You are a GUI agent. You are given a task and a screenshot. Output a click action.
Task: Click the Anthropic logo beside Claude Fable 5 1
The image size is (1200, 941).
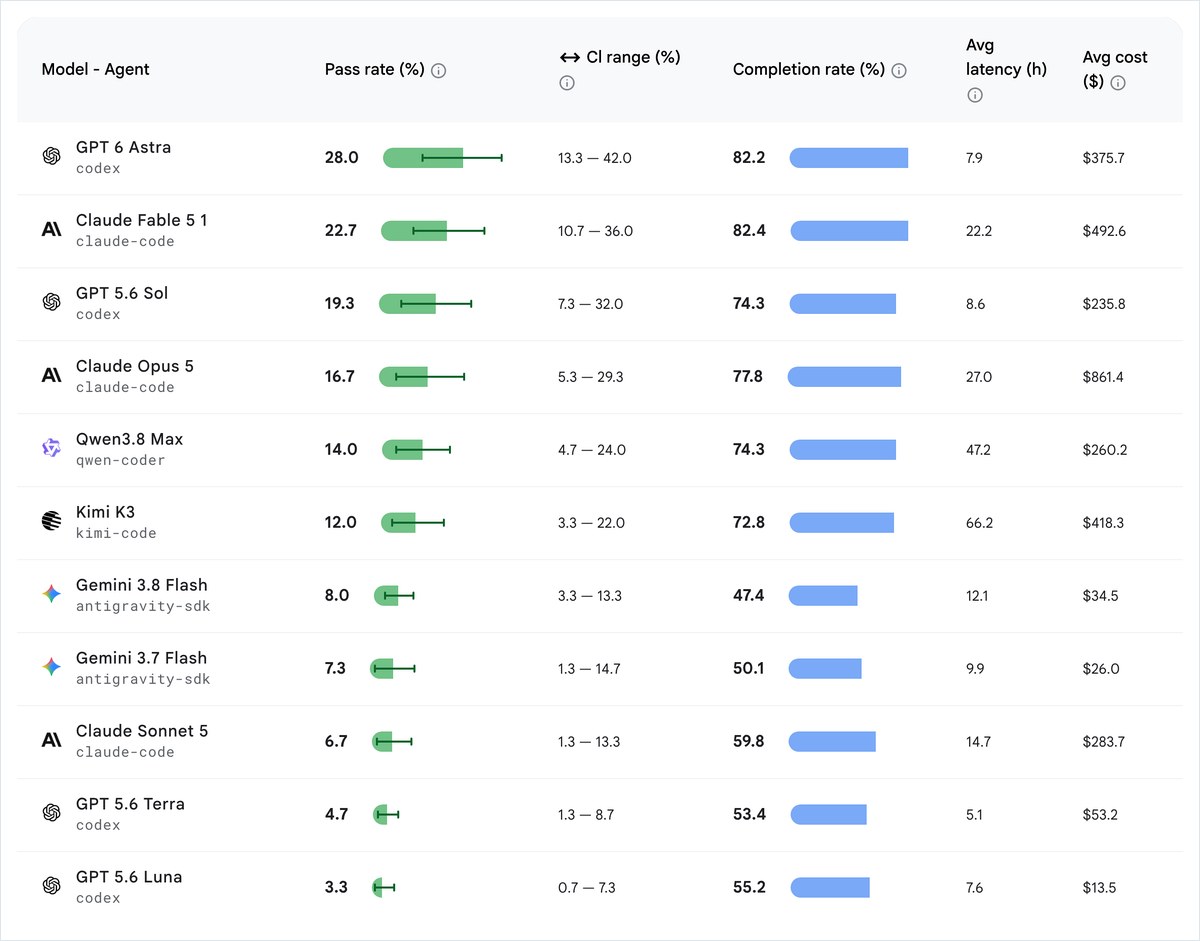click(51, 230)
